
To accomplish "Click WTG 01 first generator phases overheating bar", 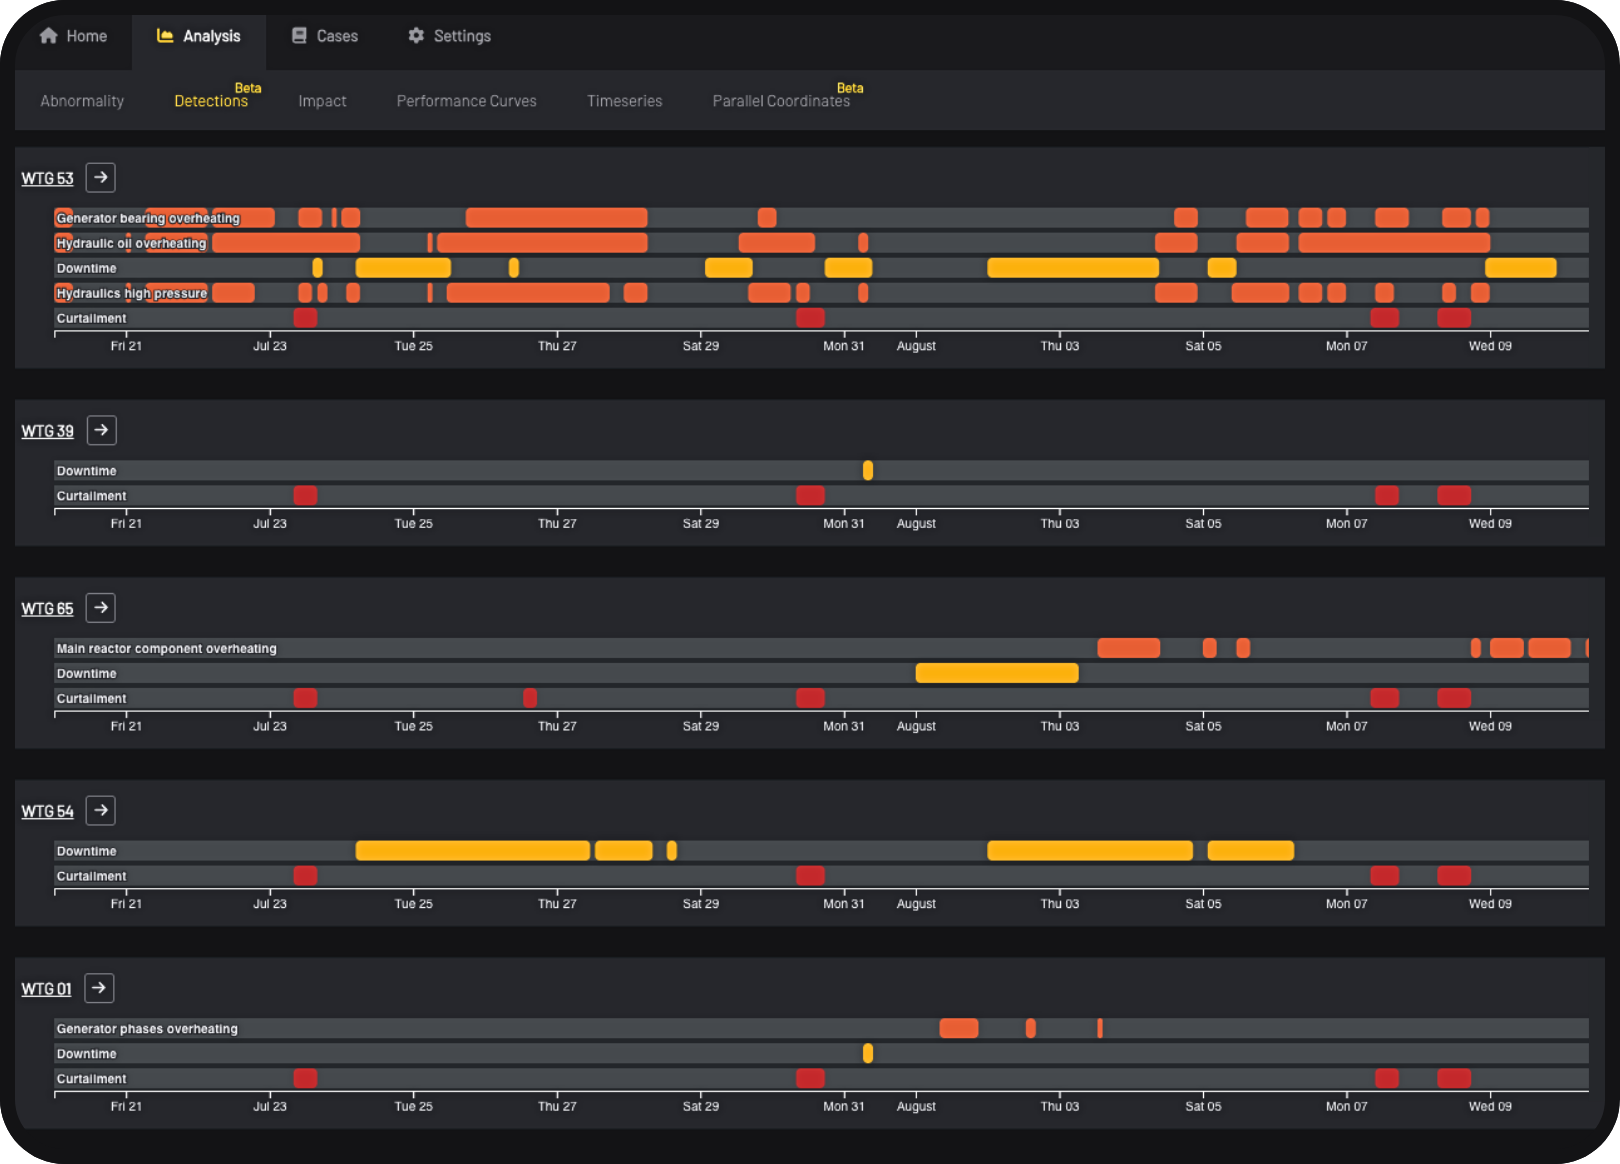I will click(959, 1028).
